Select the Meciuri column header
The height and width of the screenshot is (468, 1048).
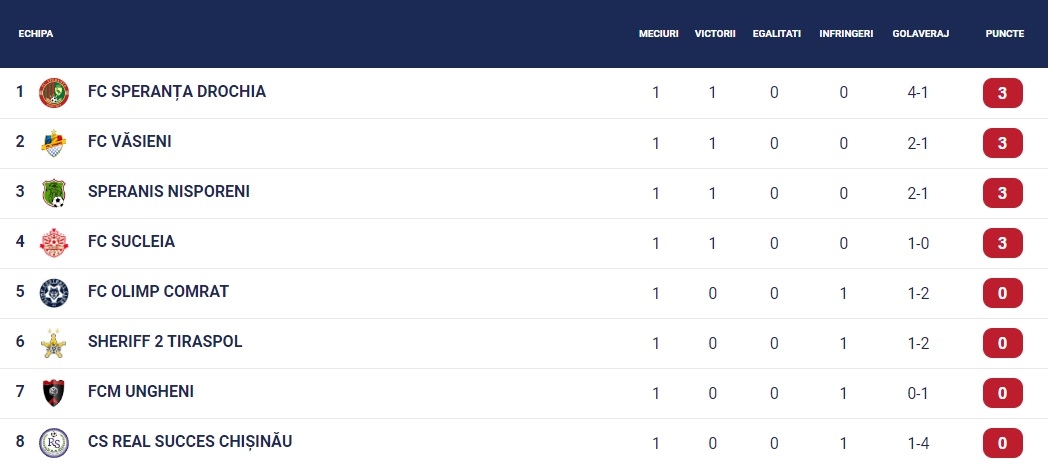pos(658,33)
